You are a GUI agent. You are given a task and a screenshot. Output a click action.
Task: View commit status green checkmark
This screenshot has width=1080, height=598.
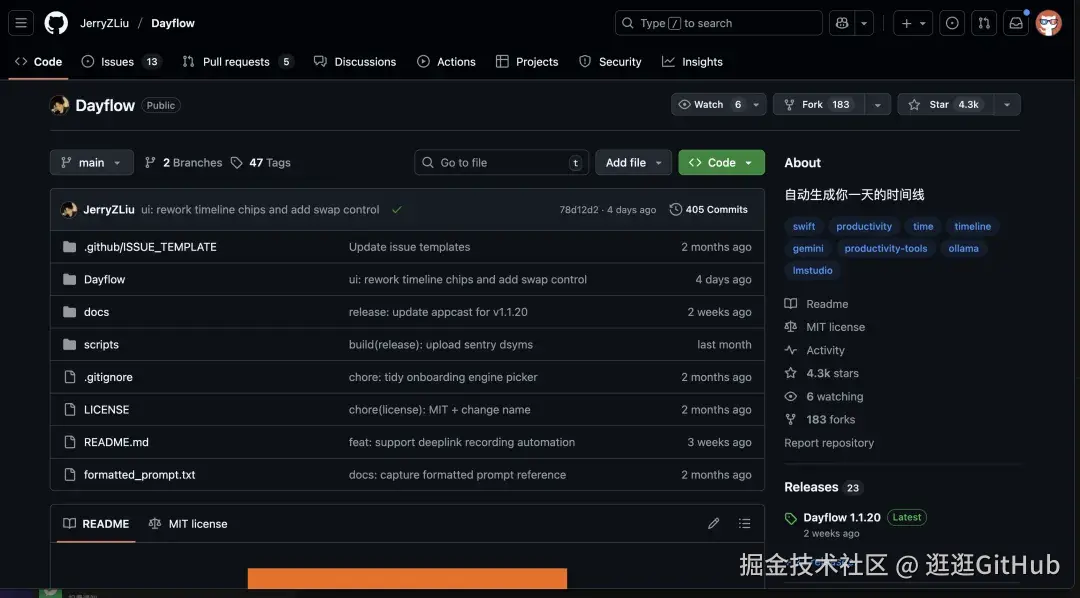[397, 209]
